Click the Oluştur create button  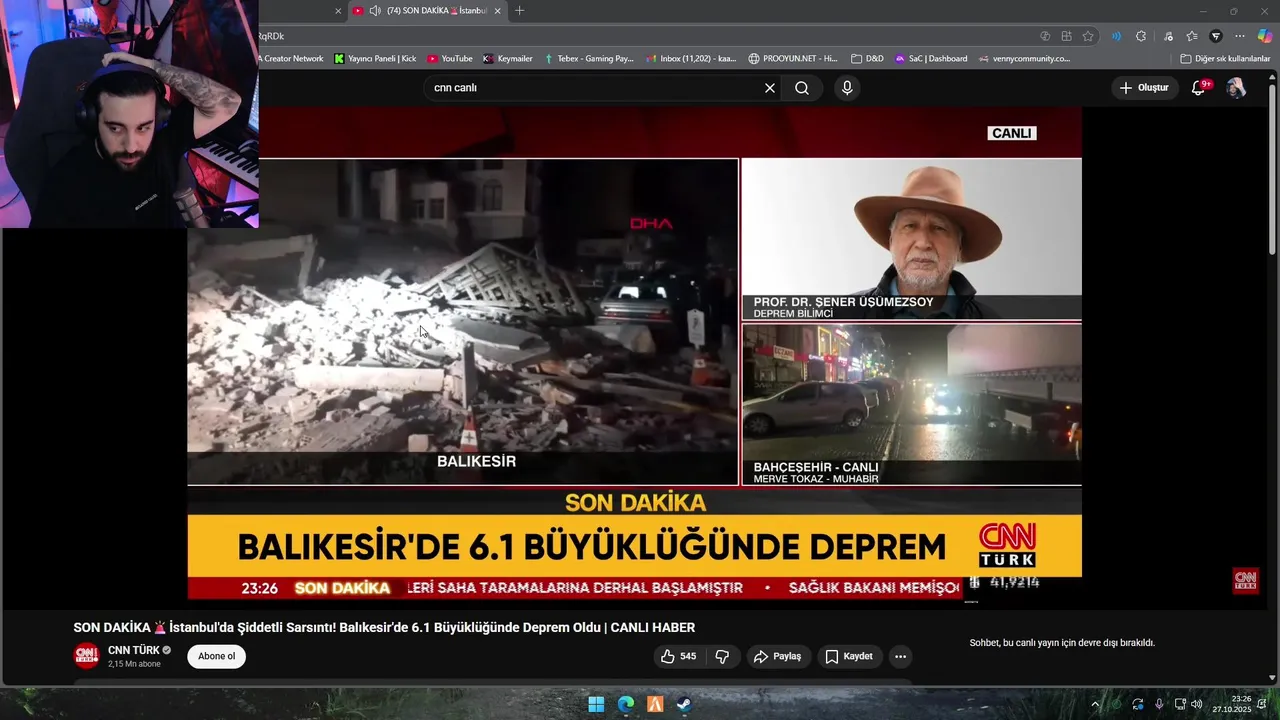[1144, 88]
